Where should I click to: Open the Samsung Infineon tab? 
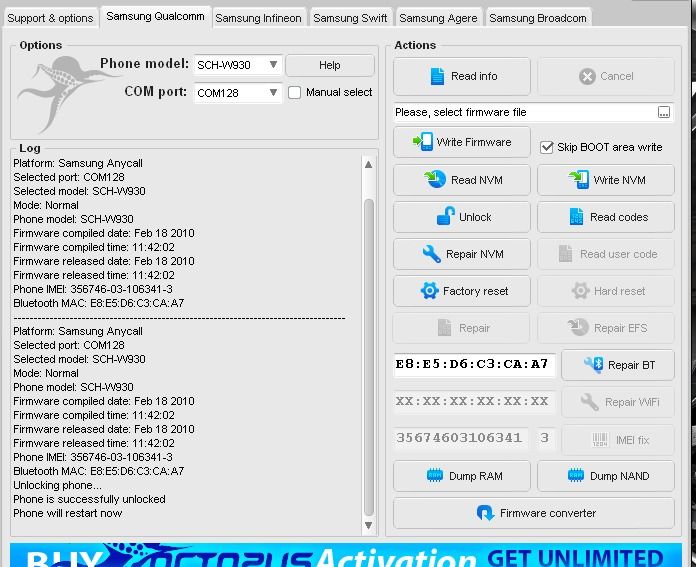[258, 18]
